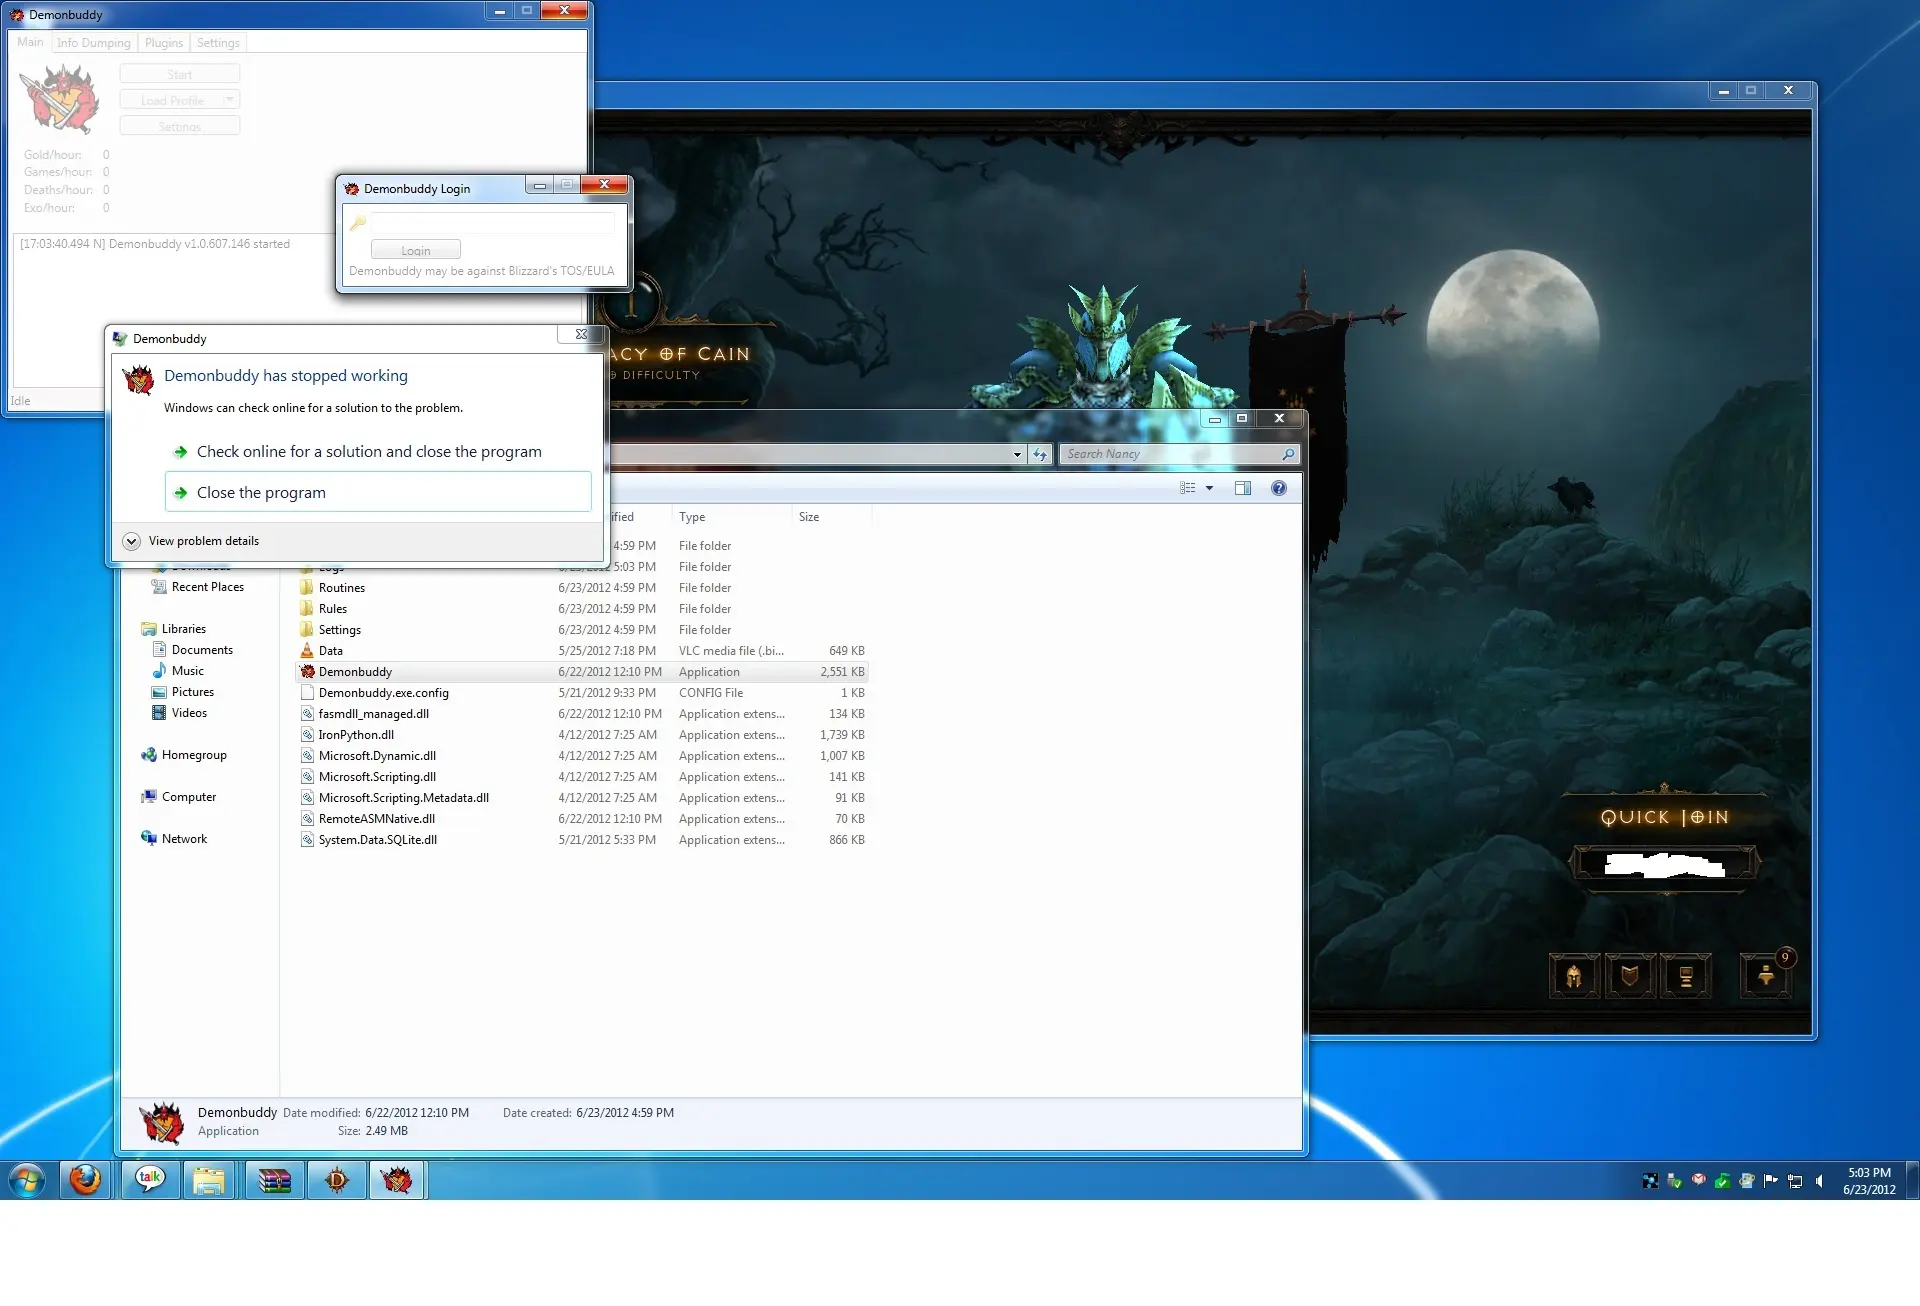This screenshot has width=1920, height=1306.
Task: Switch to the Plugins tab
Action: pyautogui.click(x=163, y=43)
